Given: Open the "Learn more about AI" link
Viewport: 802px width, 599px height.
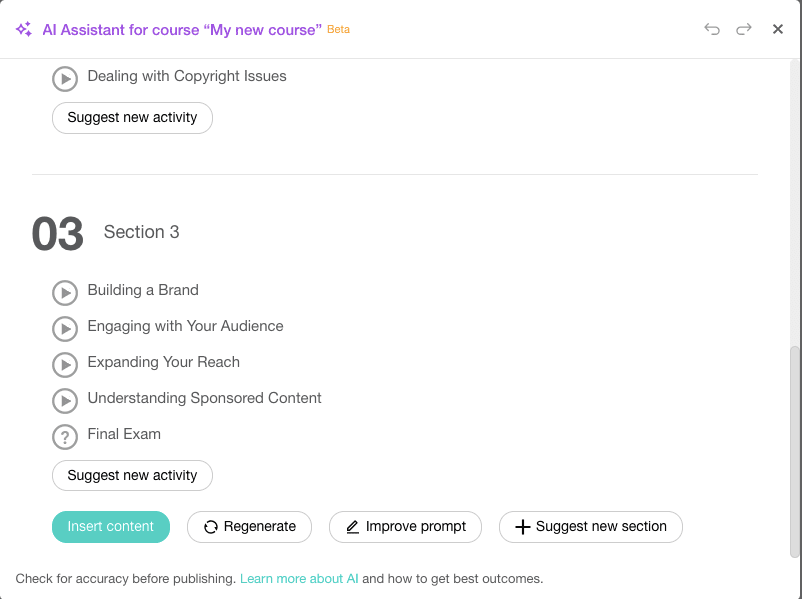Looking at the screenshot, I should coord(298,578).
